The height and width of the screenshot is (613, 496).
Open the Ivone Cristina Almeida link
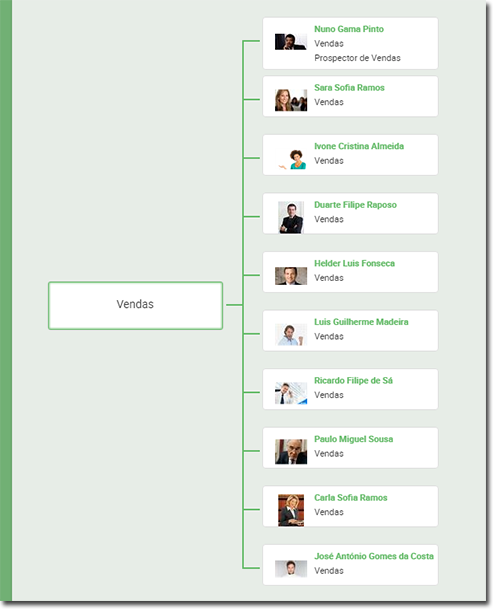[x=359, y=146]
